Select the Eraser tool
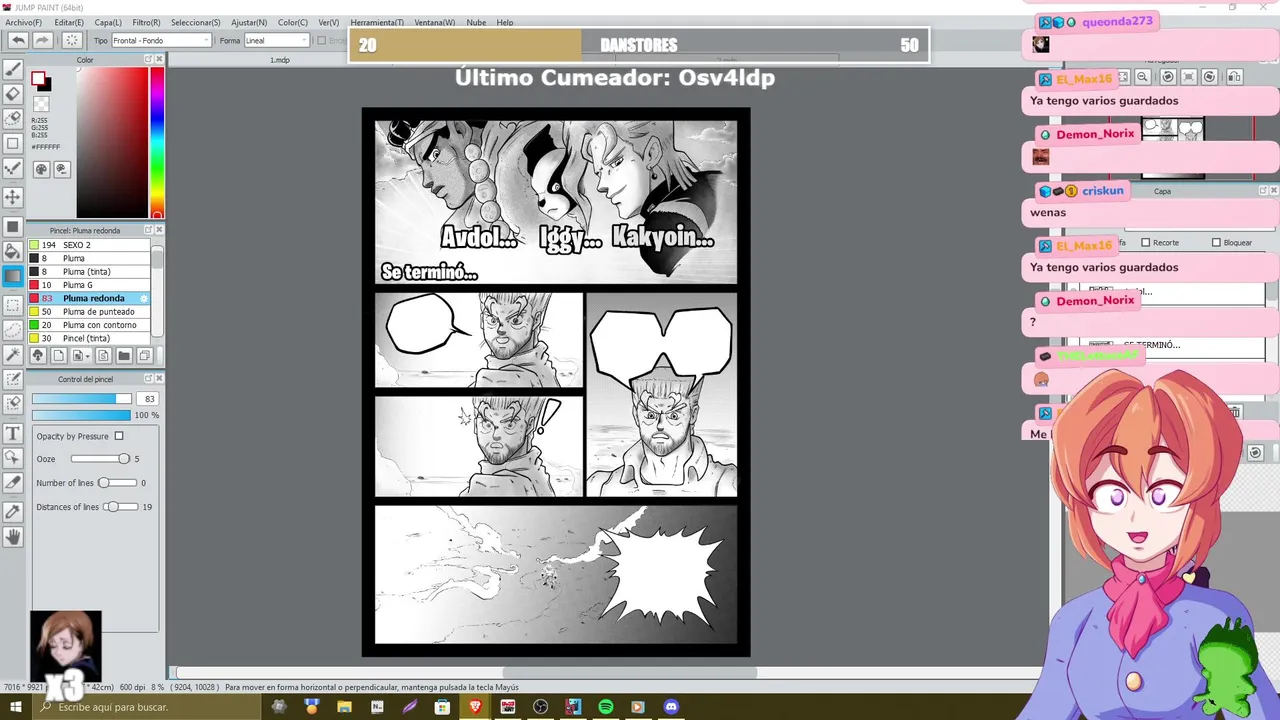1280x720 pixels. (13, 94)
